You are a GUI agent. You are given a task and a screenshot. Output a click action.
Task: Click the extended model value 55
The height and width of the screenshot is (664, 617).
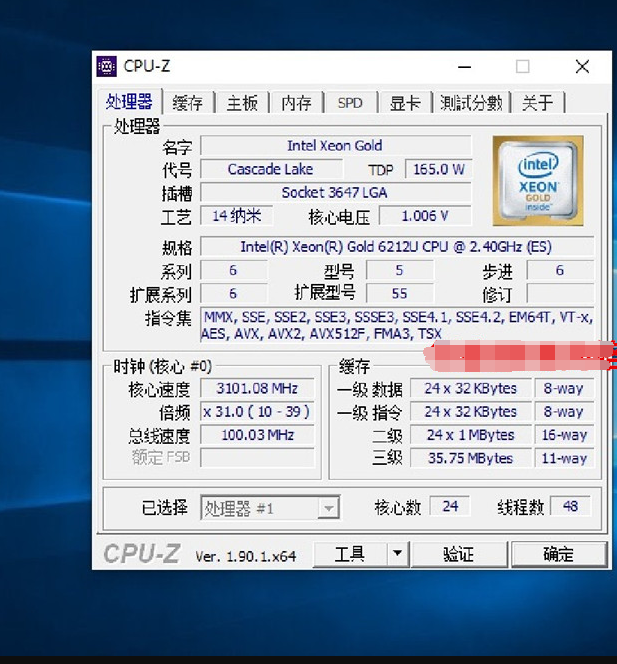click(400, 293)
